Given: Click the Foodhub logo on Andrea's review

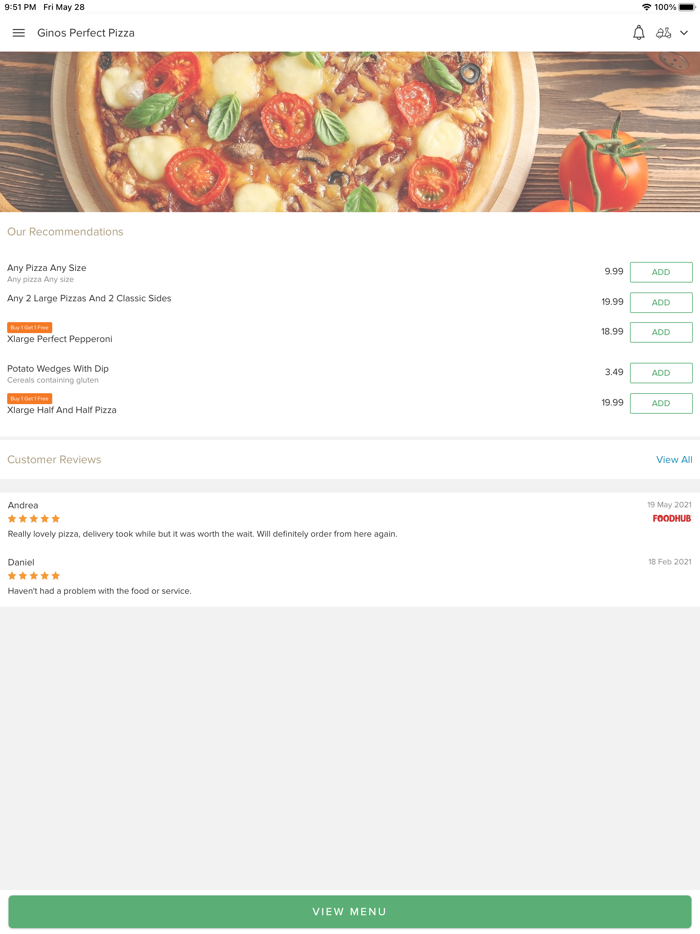Looking at the screenshot, I should pyautogui.click(x=671, y=519).
